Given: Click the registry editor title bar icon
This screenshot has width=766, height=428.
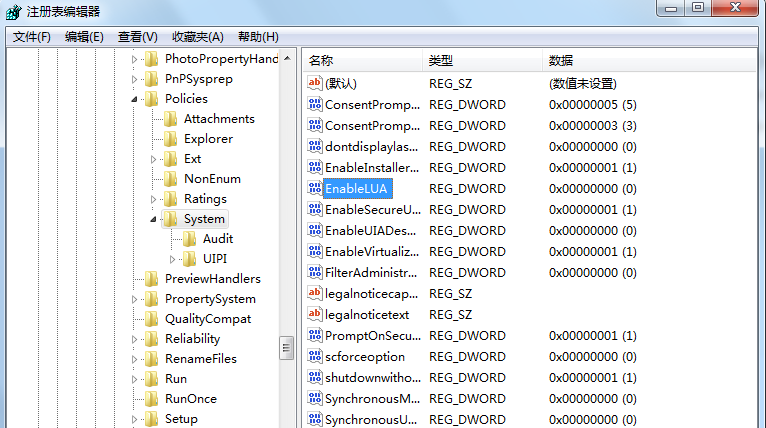Looking at the screenshot, I should pyautogui.click(x=14, y=12).
